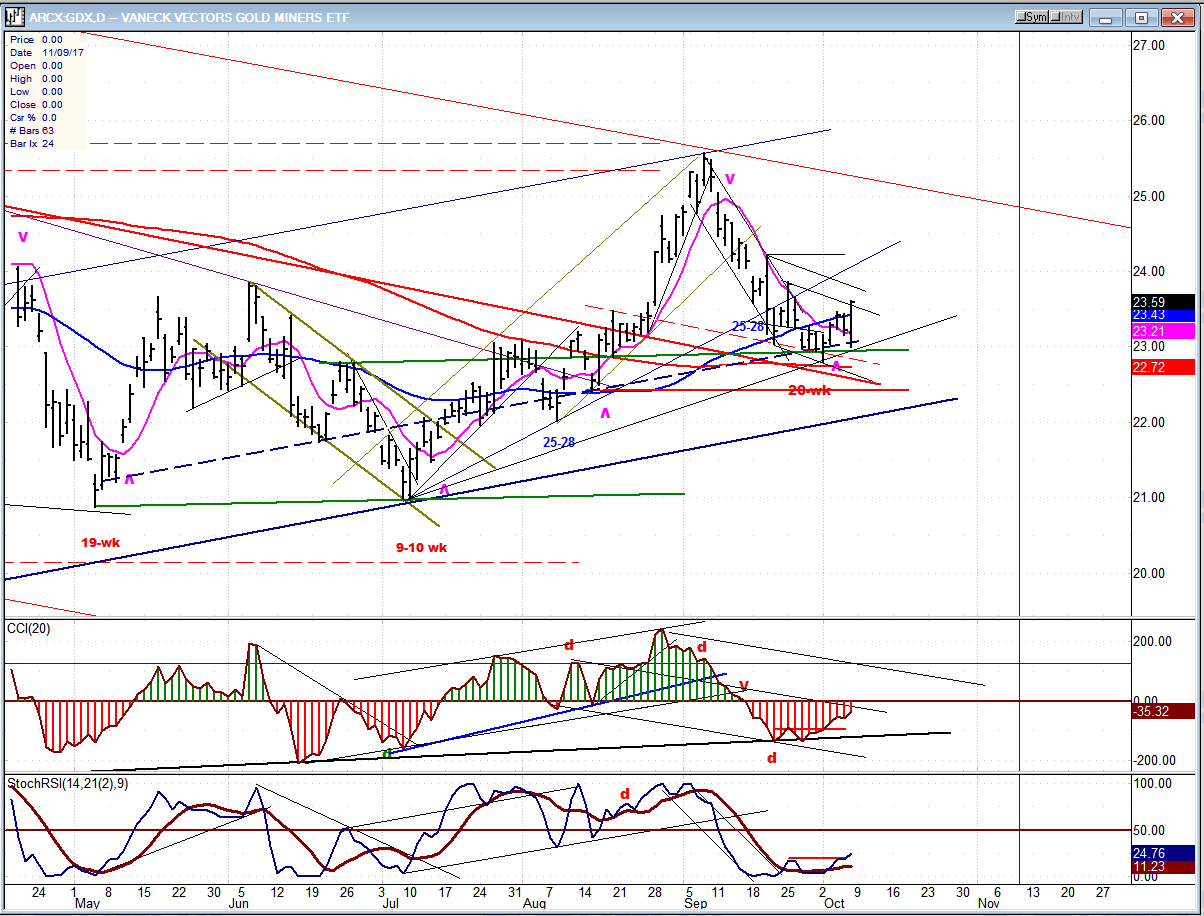Click the 27.00 price axis label
The width and height of the screenshot is (1204, 916).
(1148, 45)
